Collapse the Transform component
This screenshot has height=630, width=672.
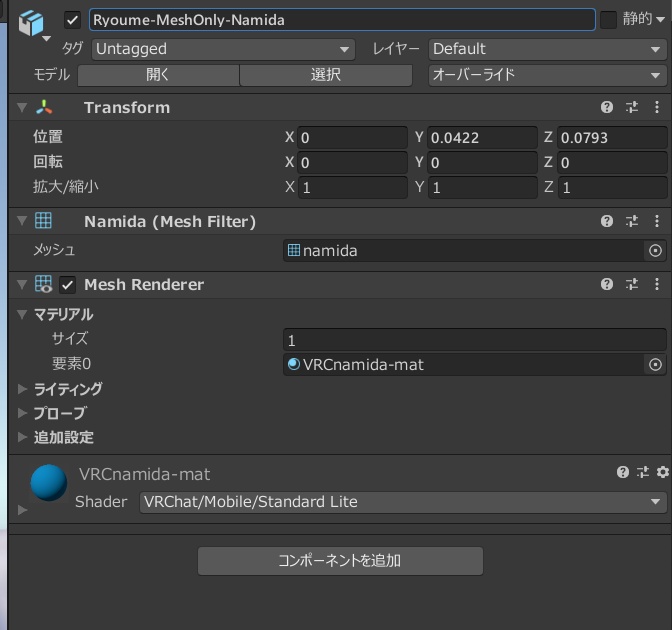pyautogui.click(x=22, y=108)
